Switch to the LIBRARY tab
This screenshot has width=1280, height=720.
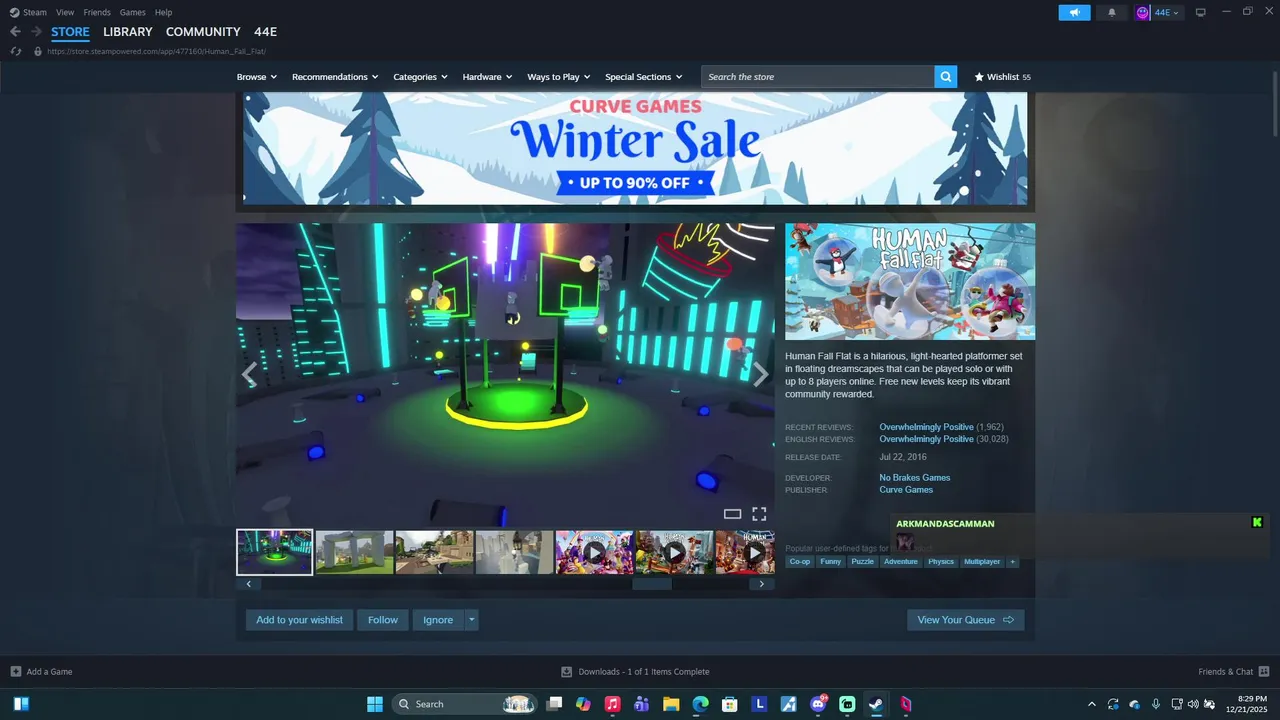pos(128,32)
